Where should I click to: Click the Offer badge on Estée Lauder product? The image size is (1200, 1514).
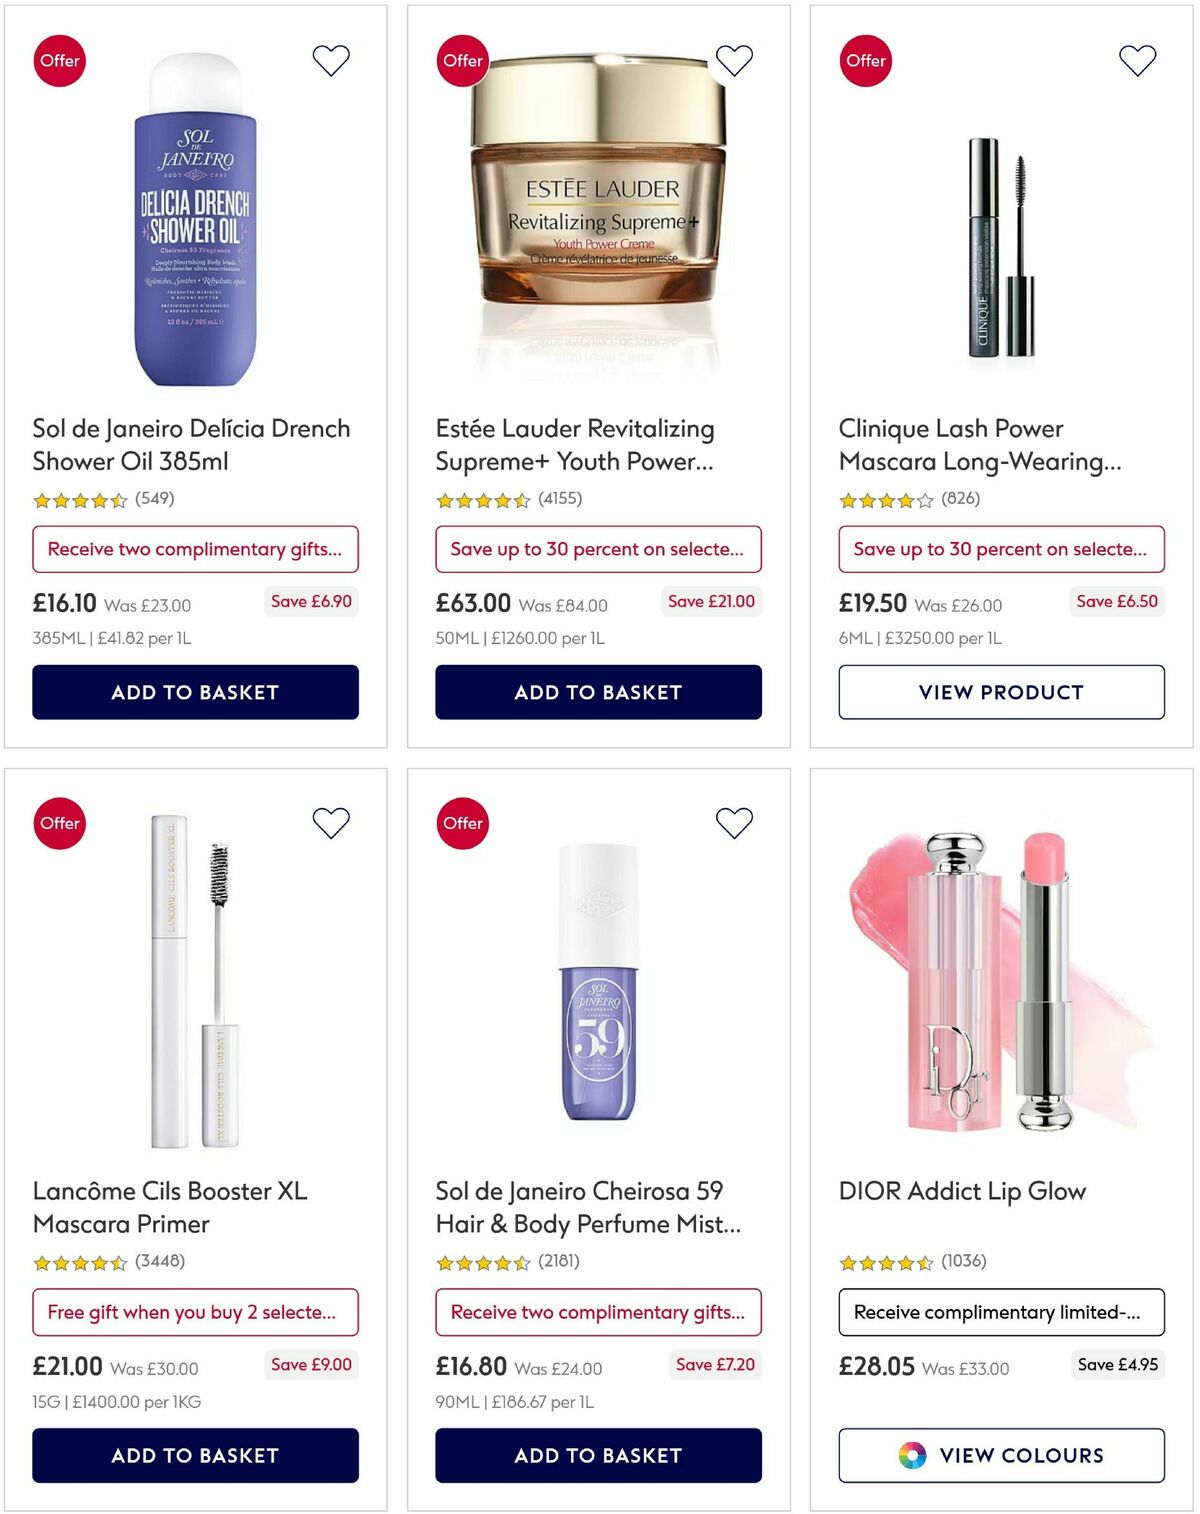(x=461, y=60)
